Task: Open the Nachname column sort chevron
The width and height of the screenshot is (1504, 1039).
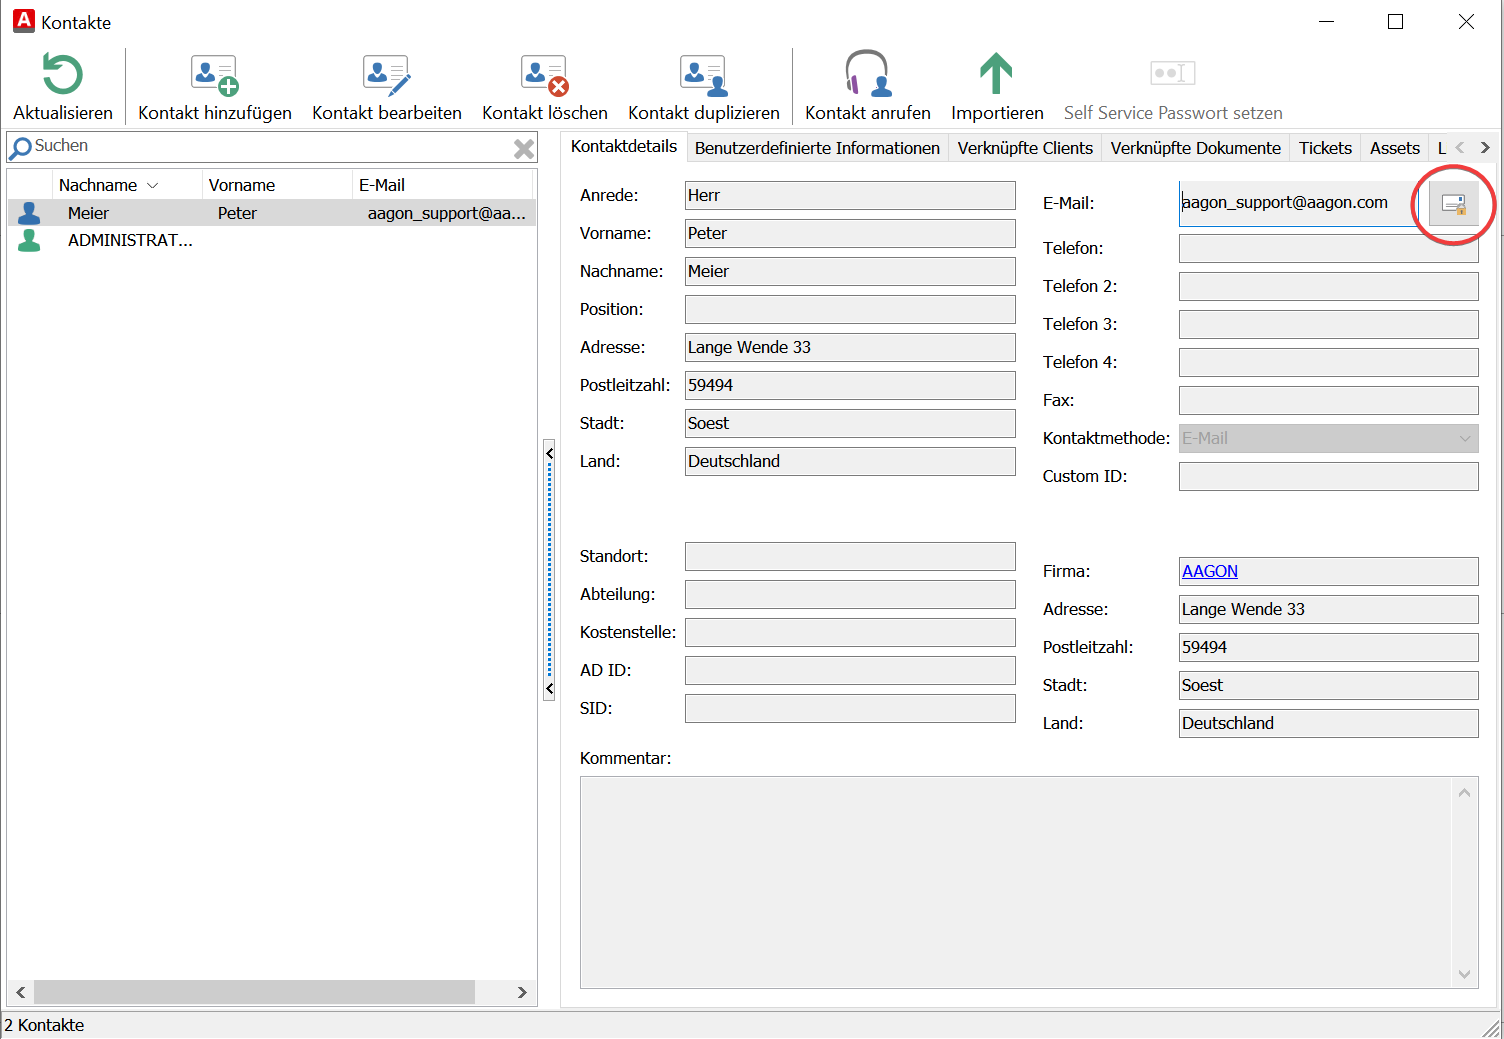Action: [153, 186]
